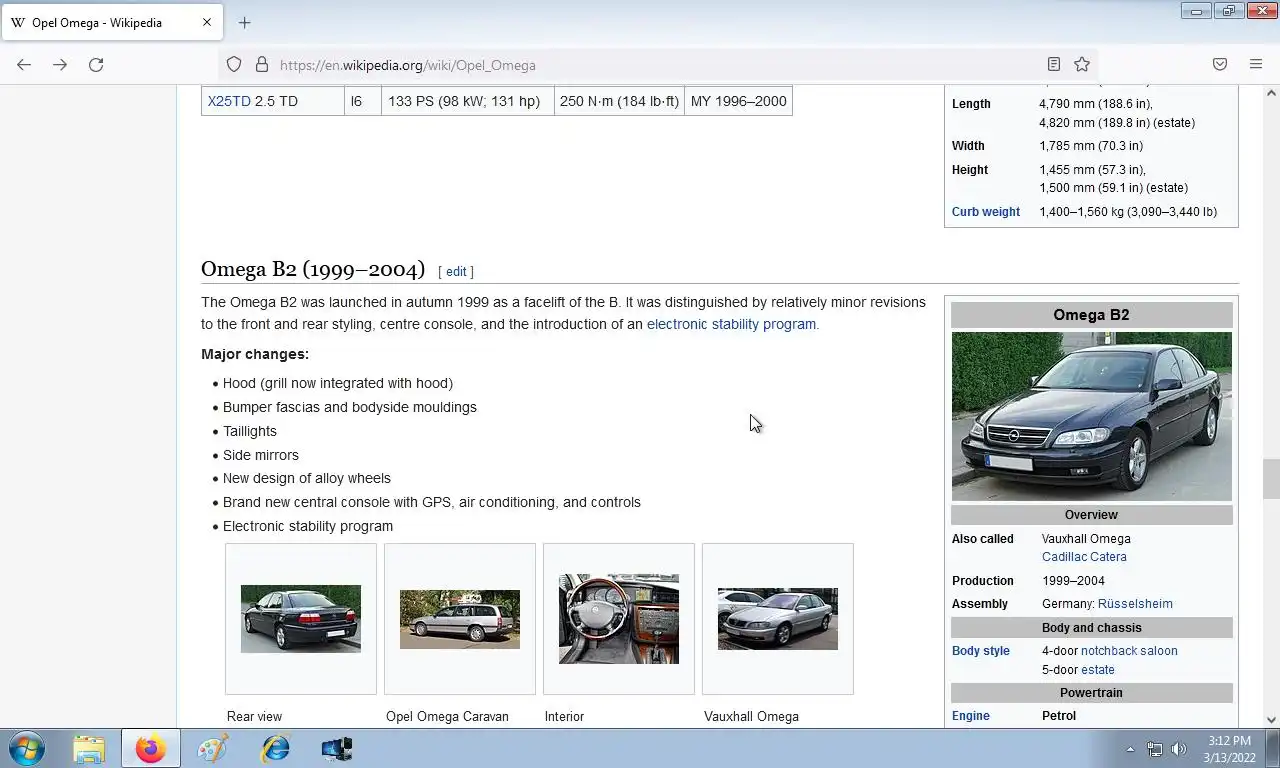
Task: Open the Cadillac Catera link
Action: 1084,557
